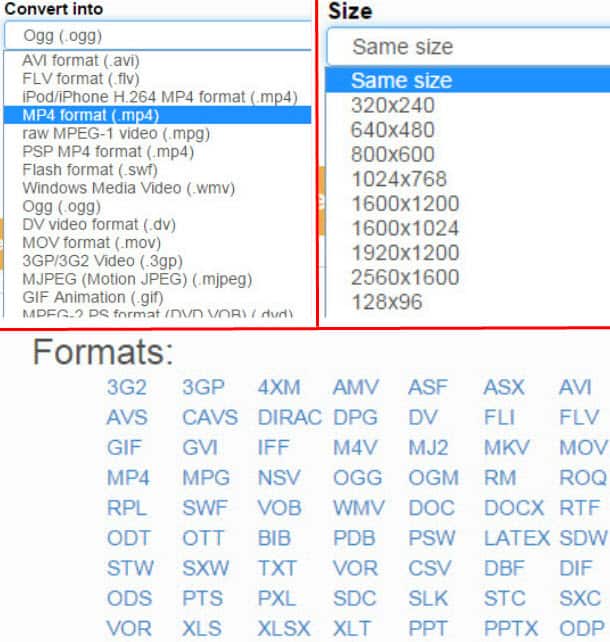Screen dimensions: 610x642
Task: Visit the MOV format link
Action: pos(584,448)
